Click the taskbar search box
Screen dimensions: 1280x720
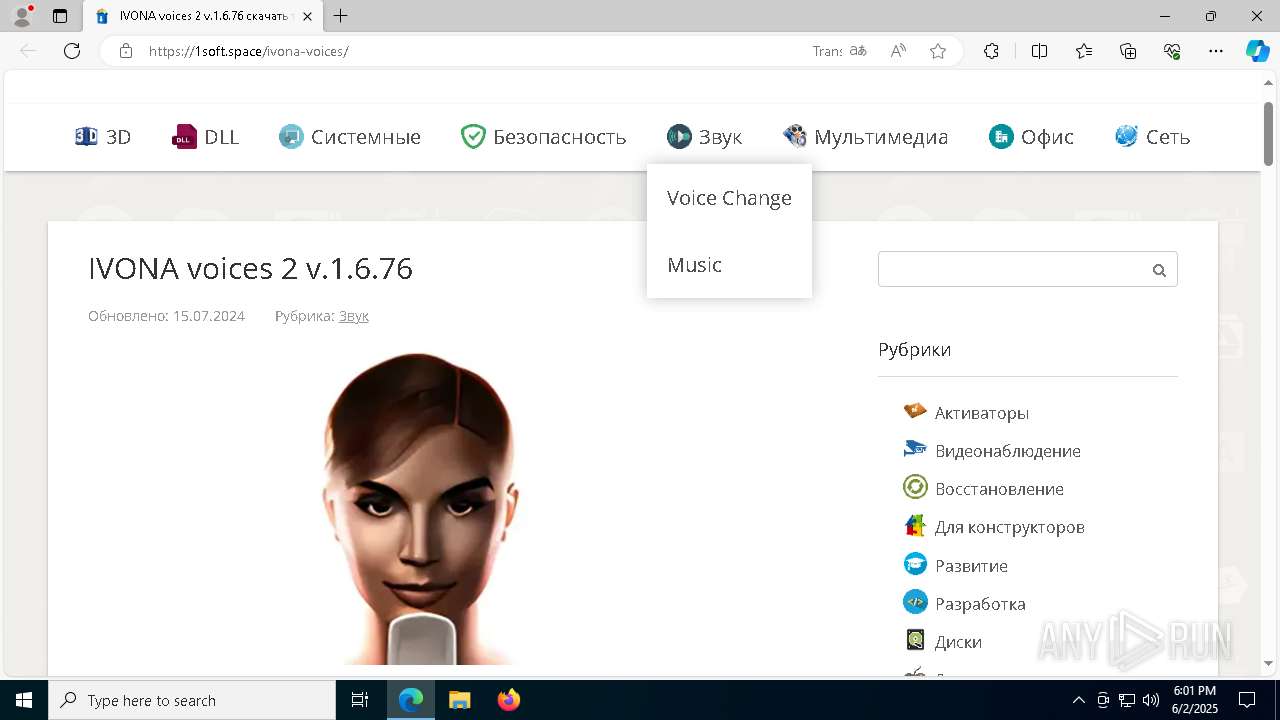click(192, 700)
